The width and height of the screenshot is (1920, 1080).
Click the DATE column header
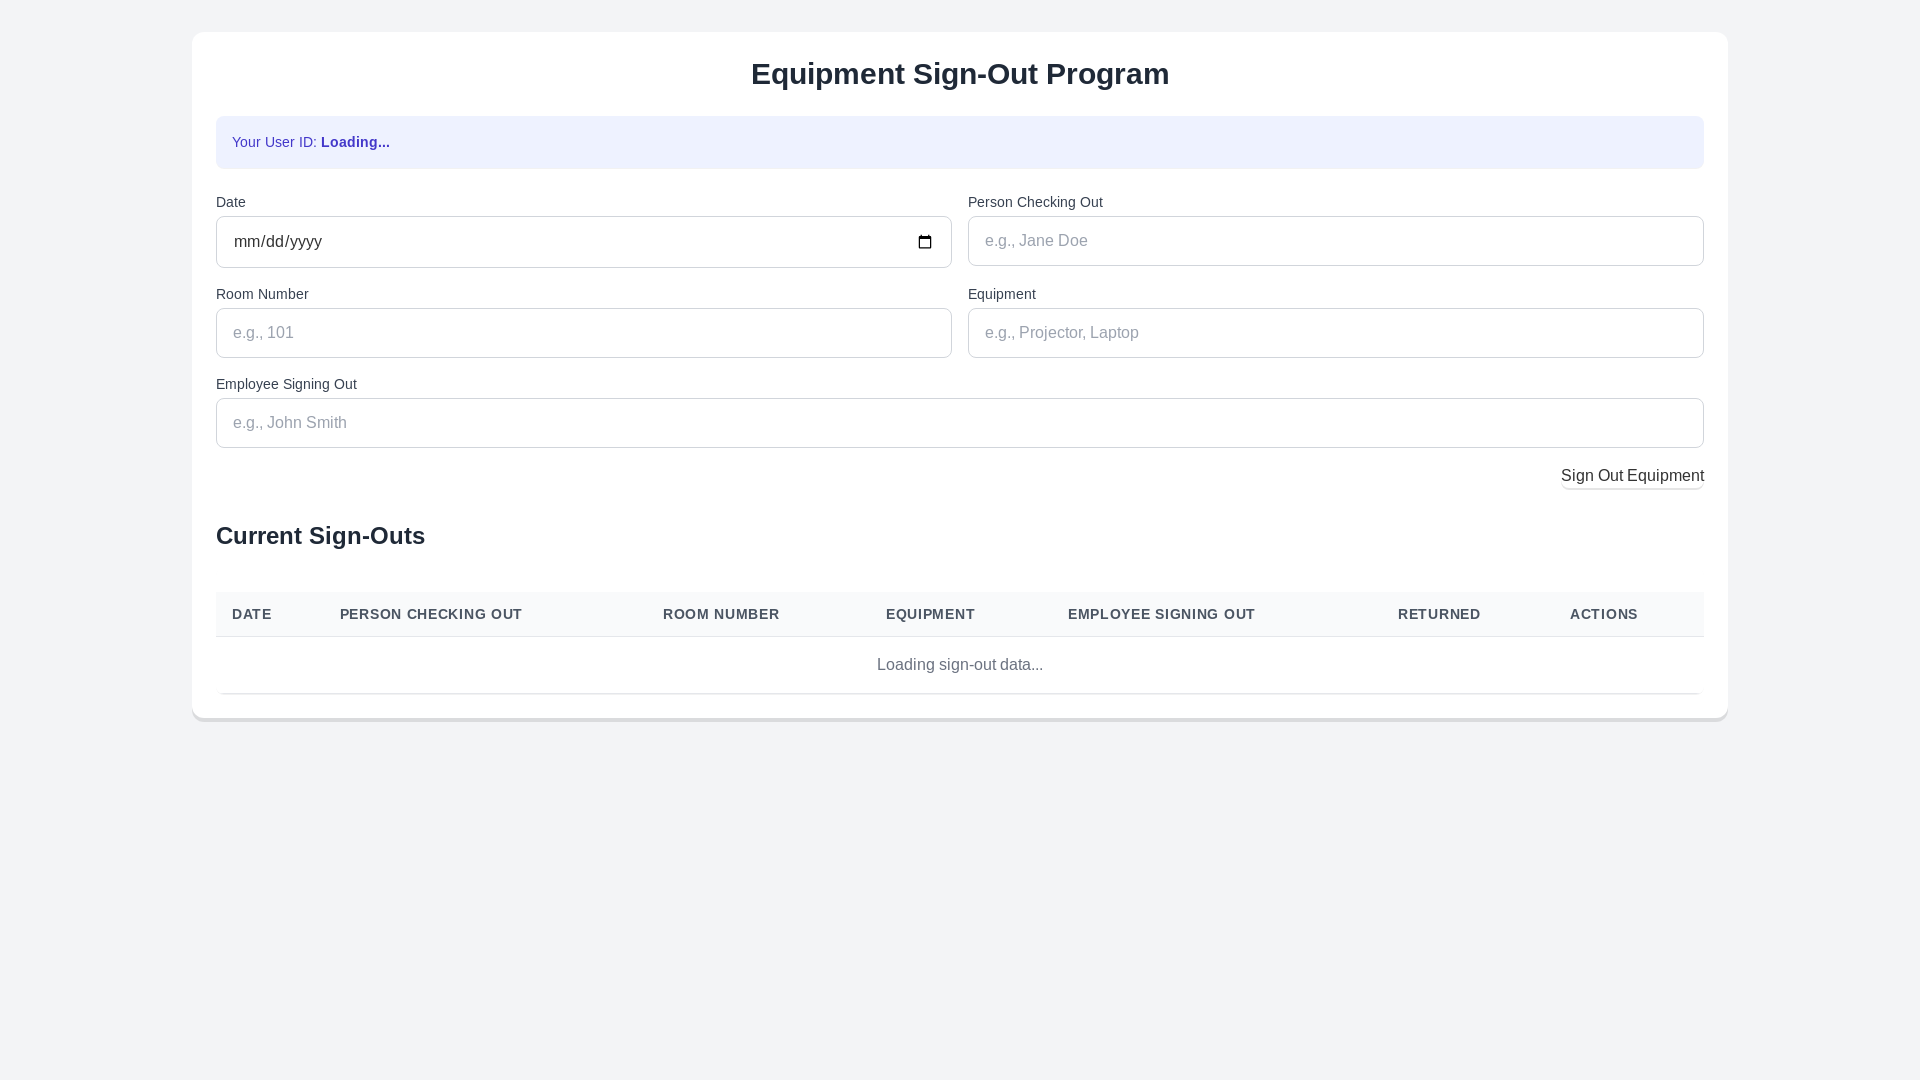[252, 614]
